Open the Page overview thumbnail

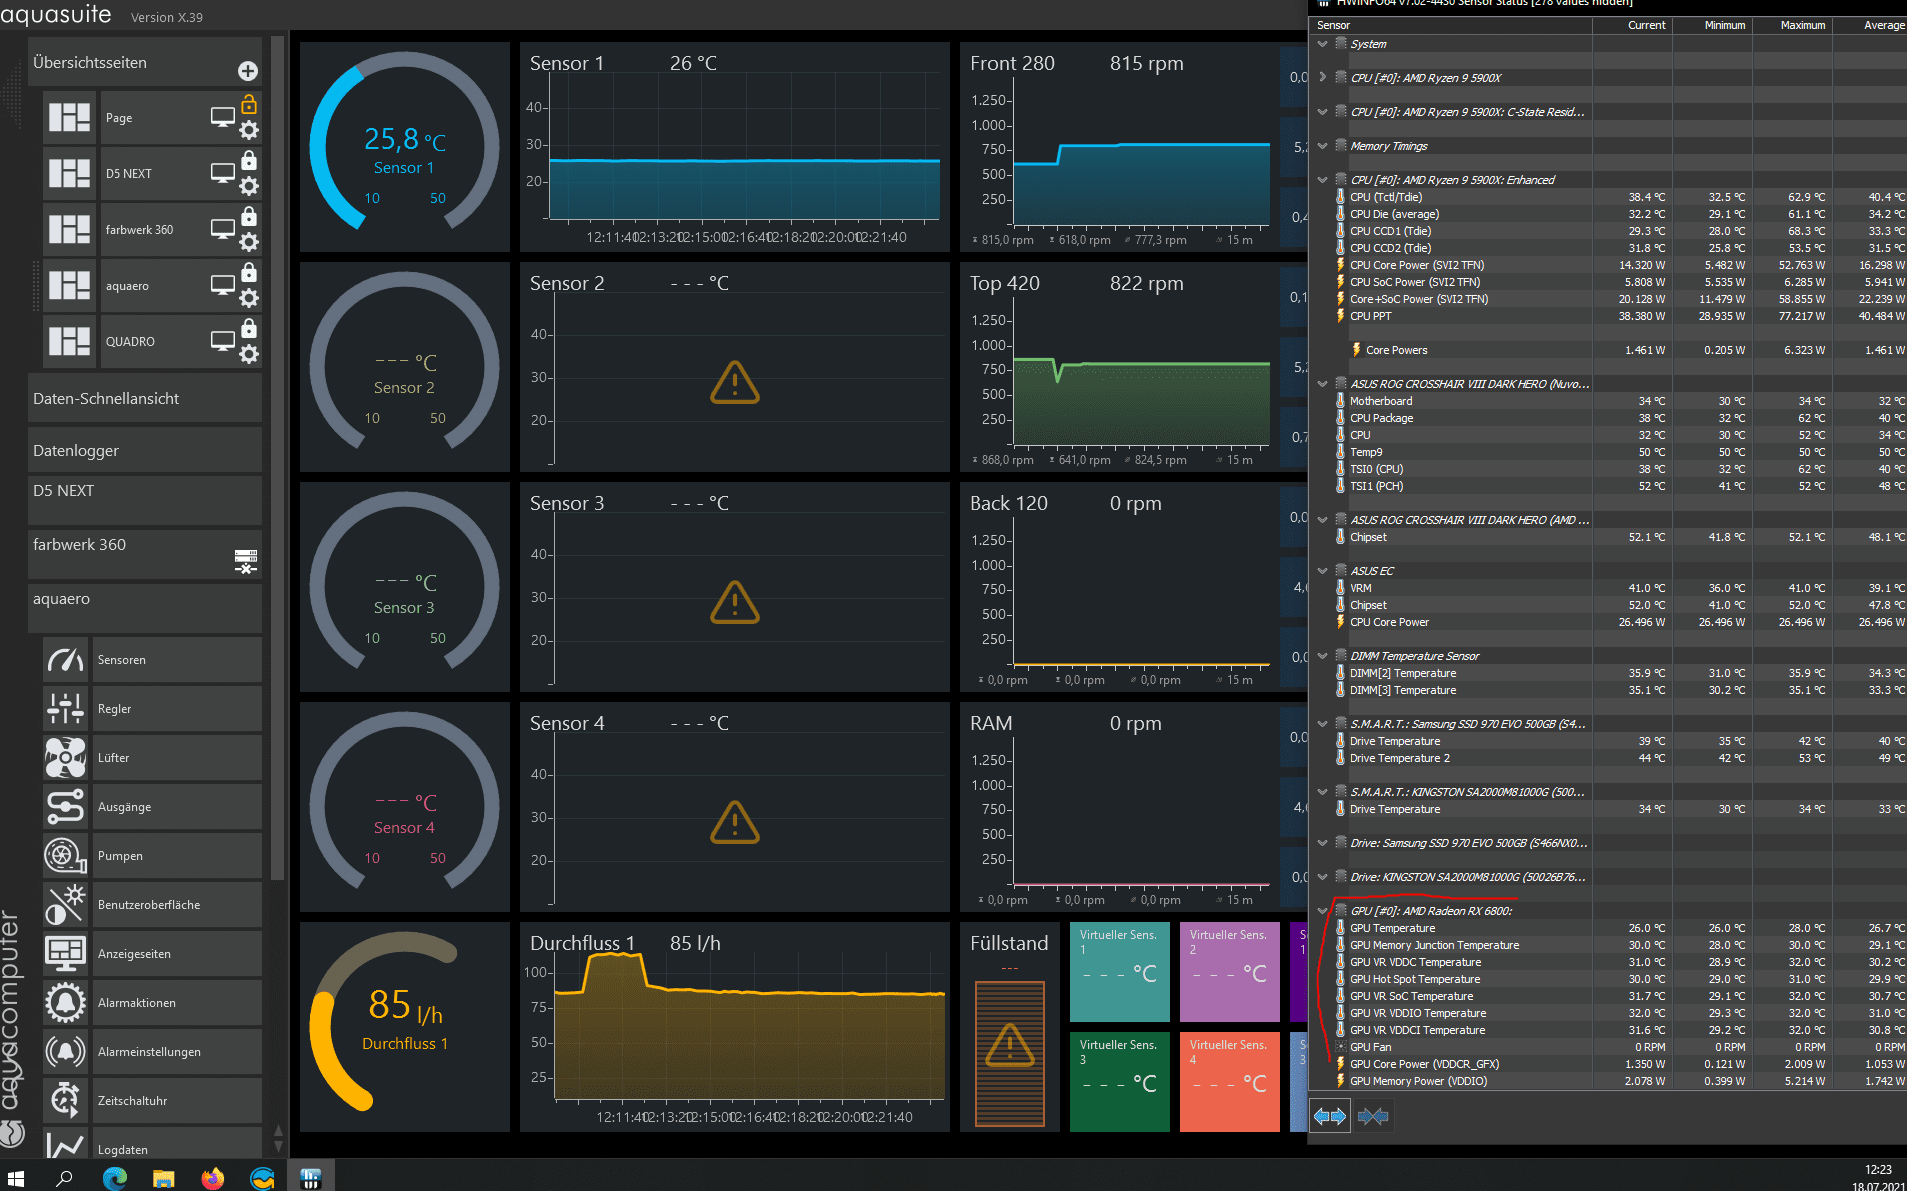70,118
